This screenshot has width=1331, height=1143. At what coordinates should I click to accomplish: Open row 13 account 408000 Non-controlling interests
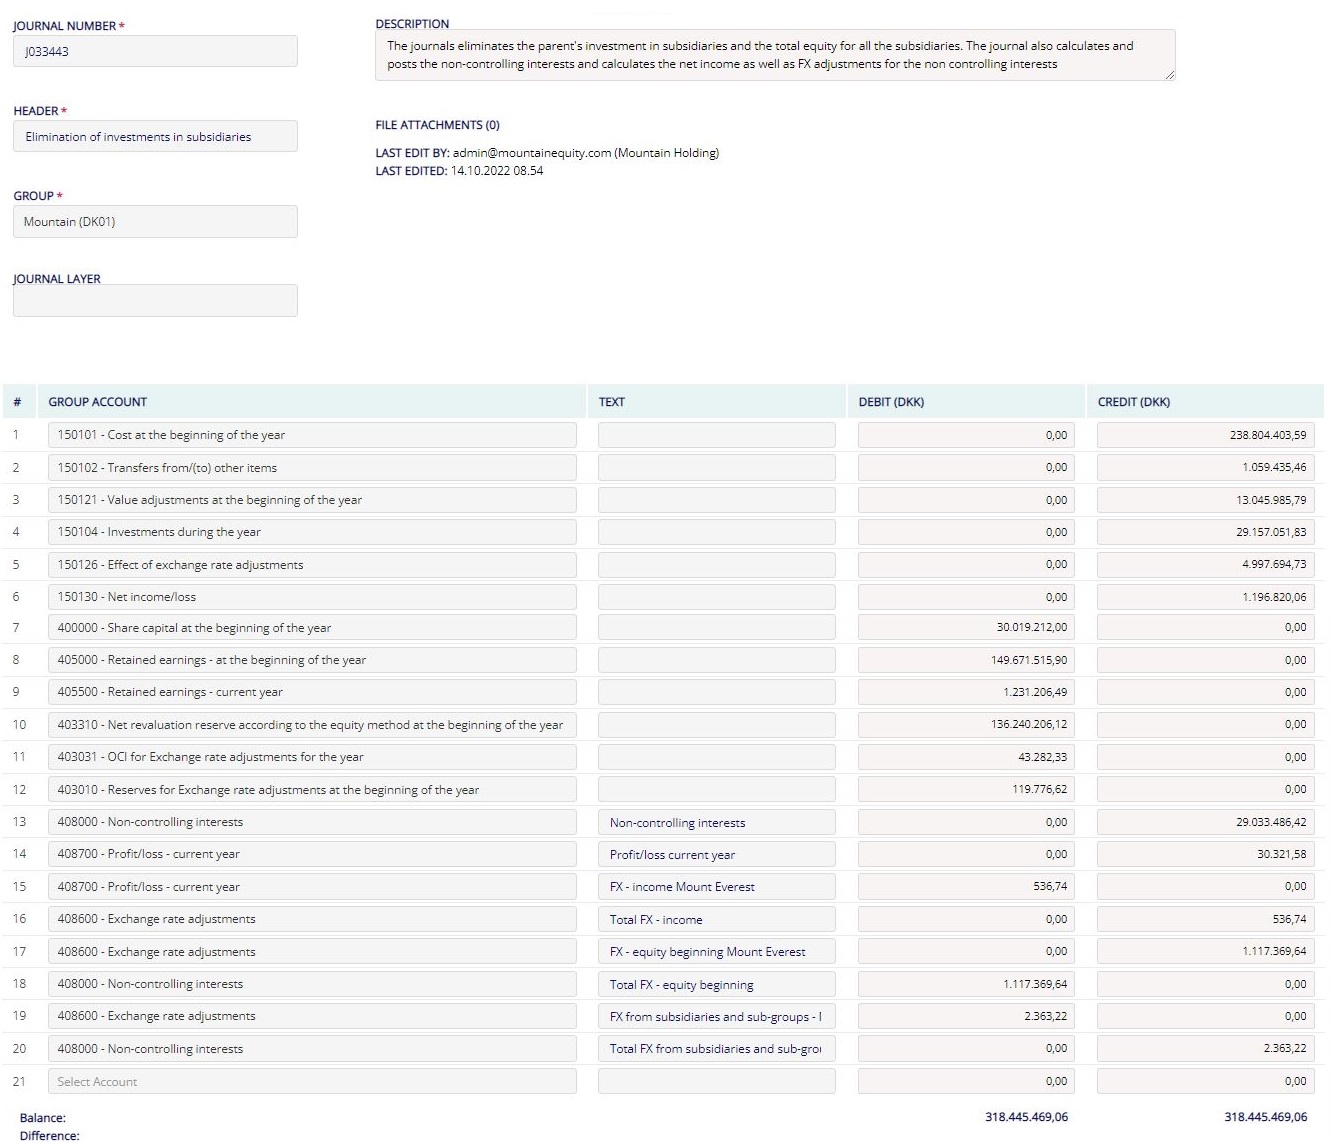(x=312, y=822)
